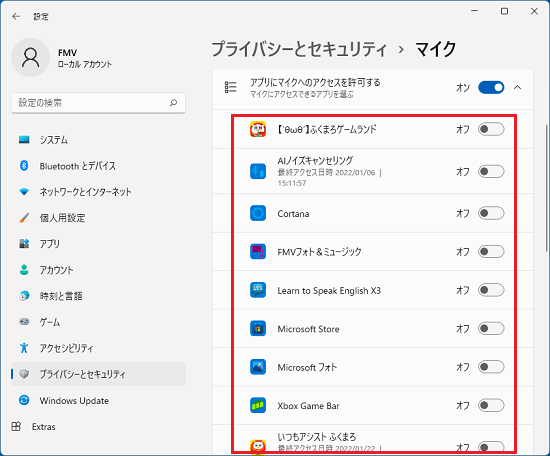Image resolution: width=550 pixels, height=456 pixels.
Task: Enable microphone for Microsoft フォト
Action: click(x=491, y=367)
